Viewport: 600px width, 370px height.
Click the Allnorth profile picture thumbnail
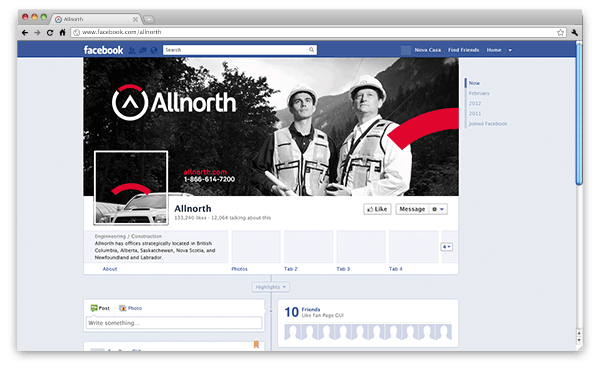(x=131, y=187)
